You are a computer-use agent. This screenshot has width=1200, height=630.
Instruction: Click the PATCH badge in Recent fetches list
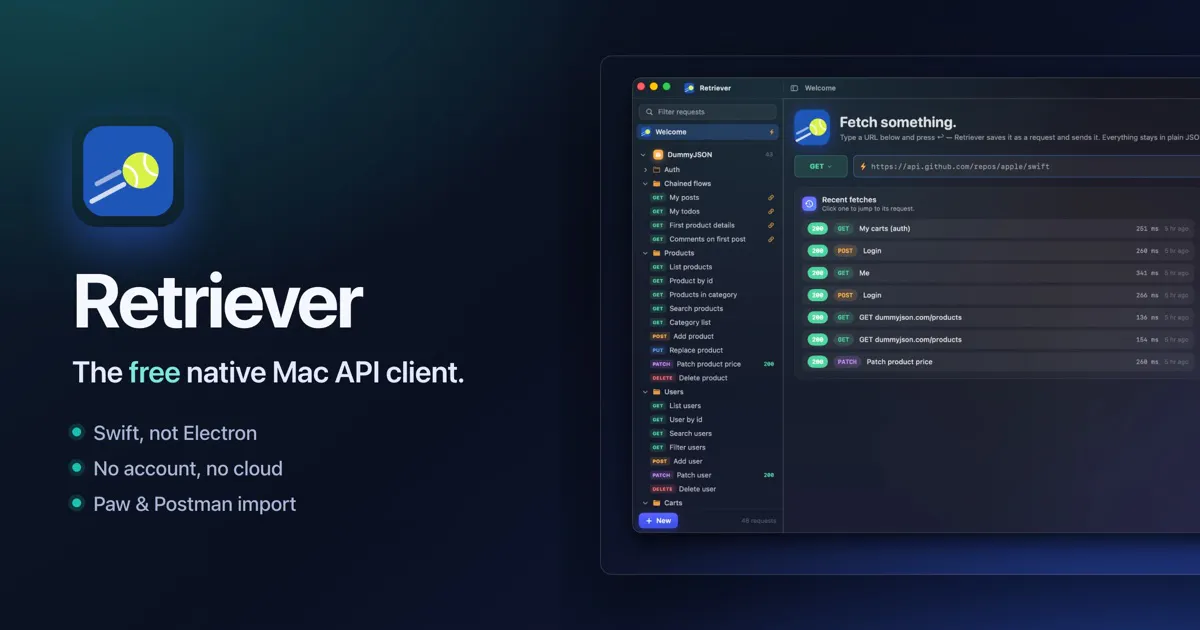[847, 362]
